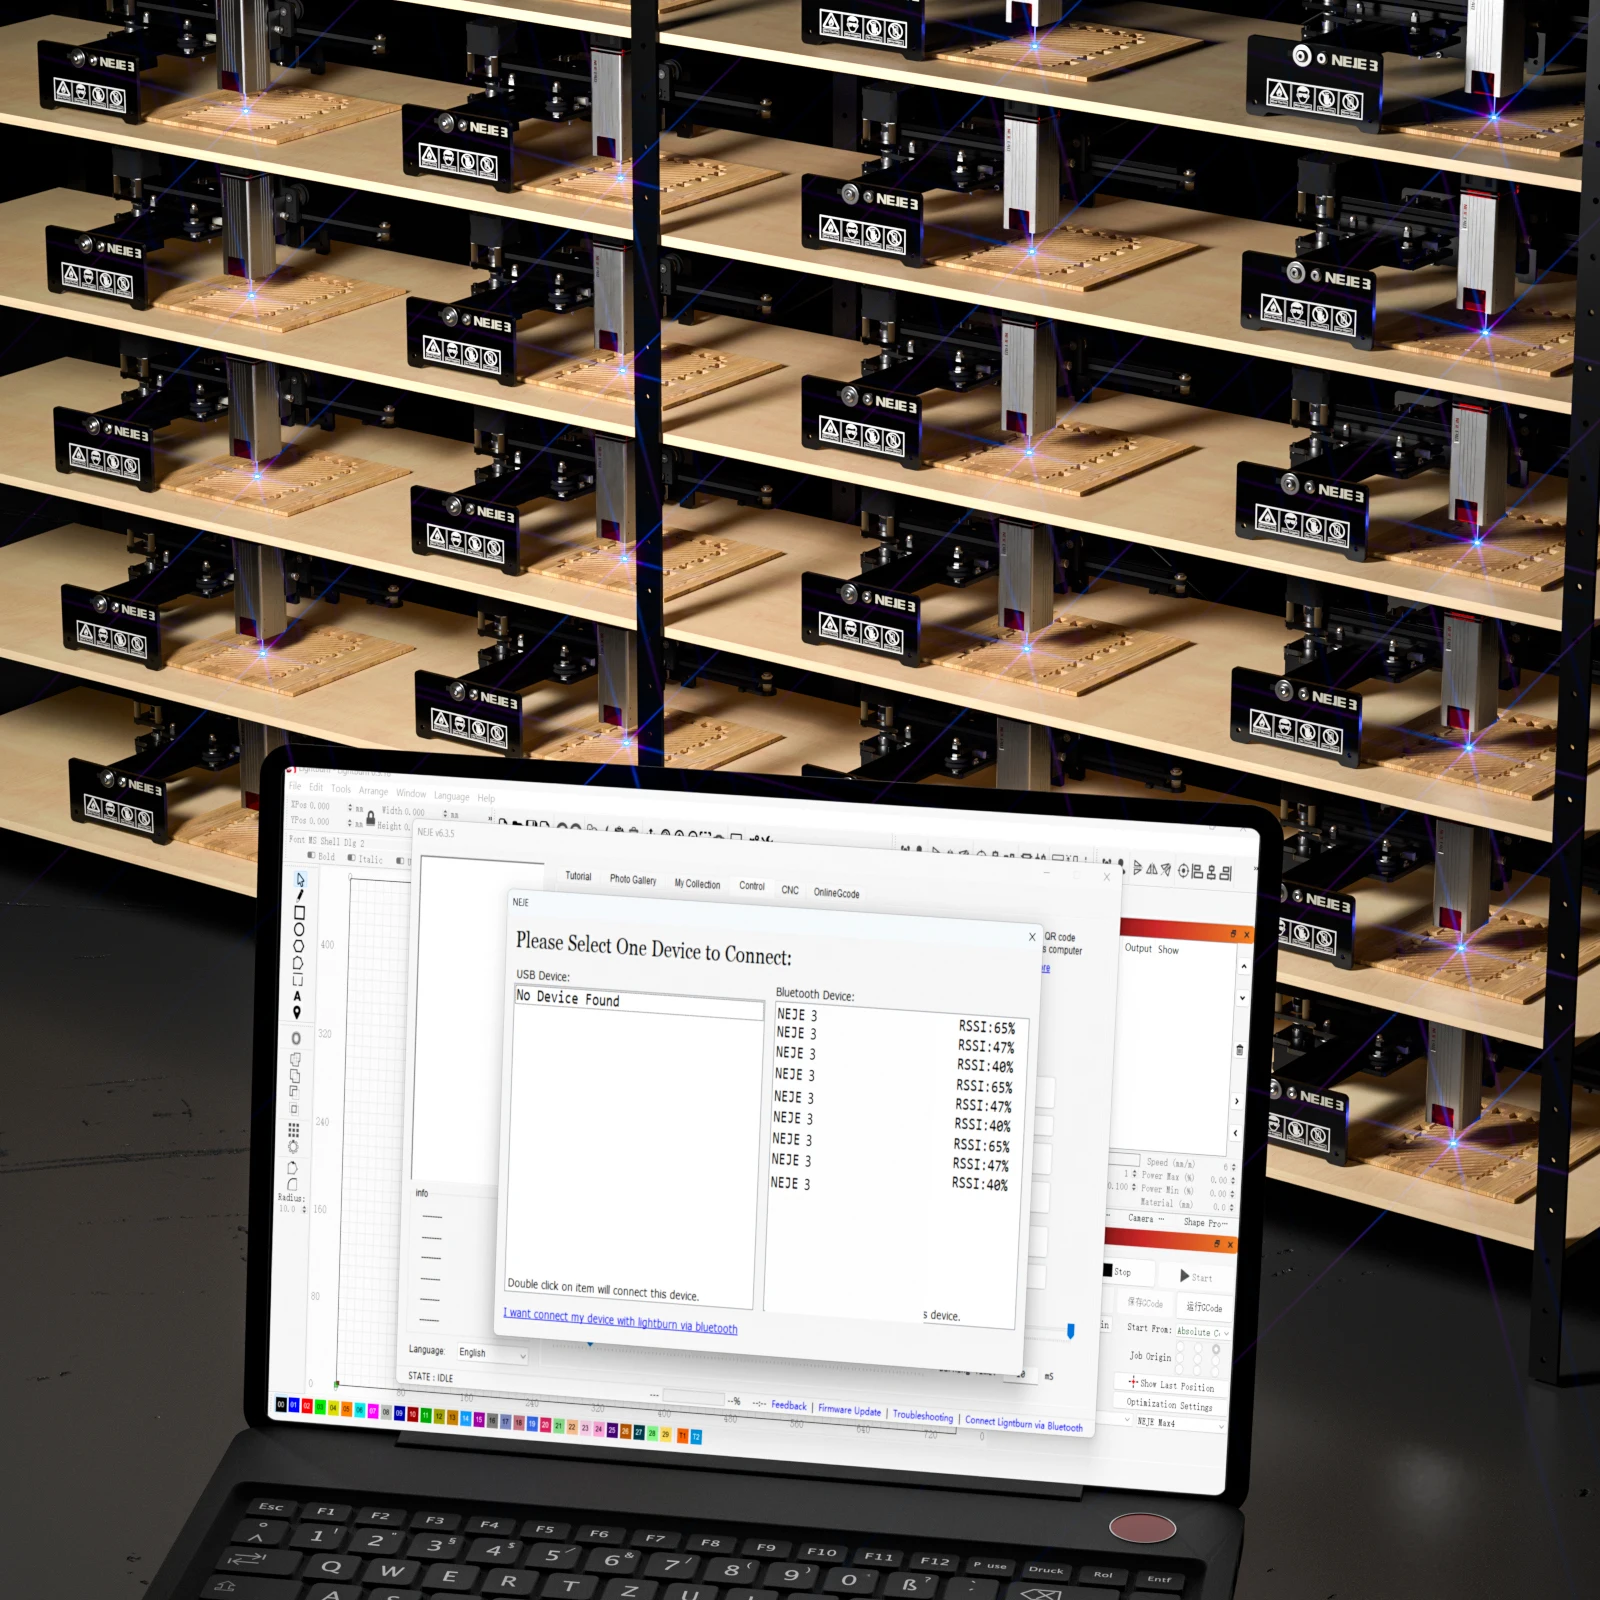Click the right chevron in the Cuts panel

pyautogui.click(x=1237, y=1101)
